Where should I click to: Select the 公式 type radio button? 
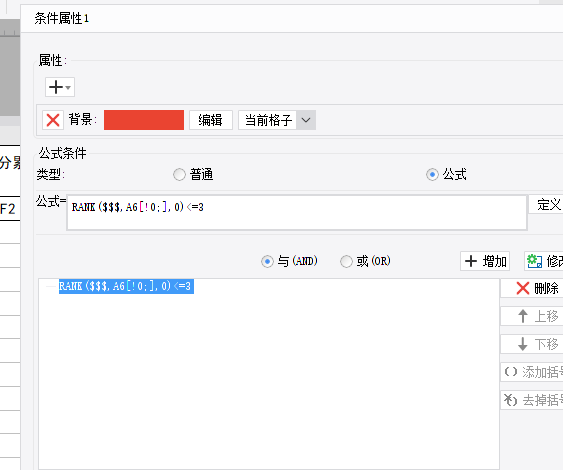tap(432, 175)
